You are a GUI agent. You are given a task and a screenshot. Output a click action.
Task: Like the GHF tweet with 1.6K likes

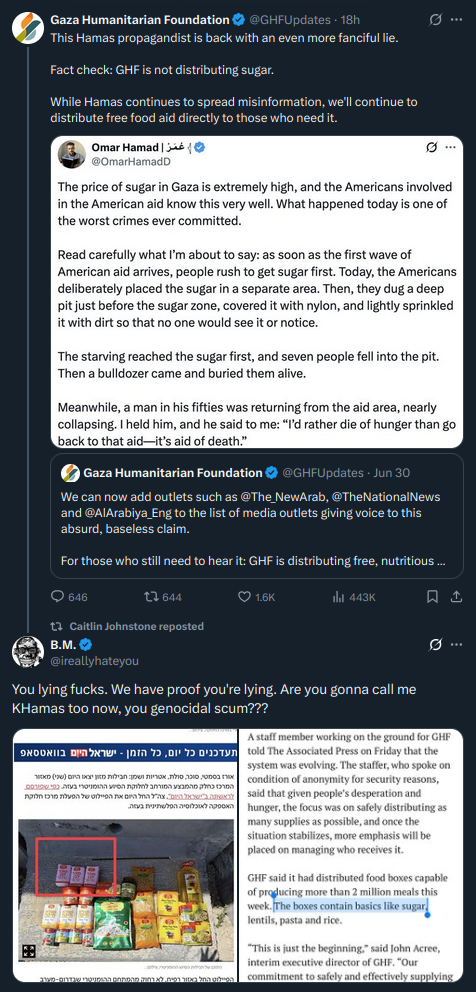[x=244, y=597]
